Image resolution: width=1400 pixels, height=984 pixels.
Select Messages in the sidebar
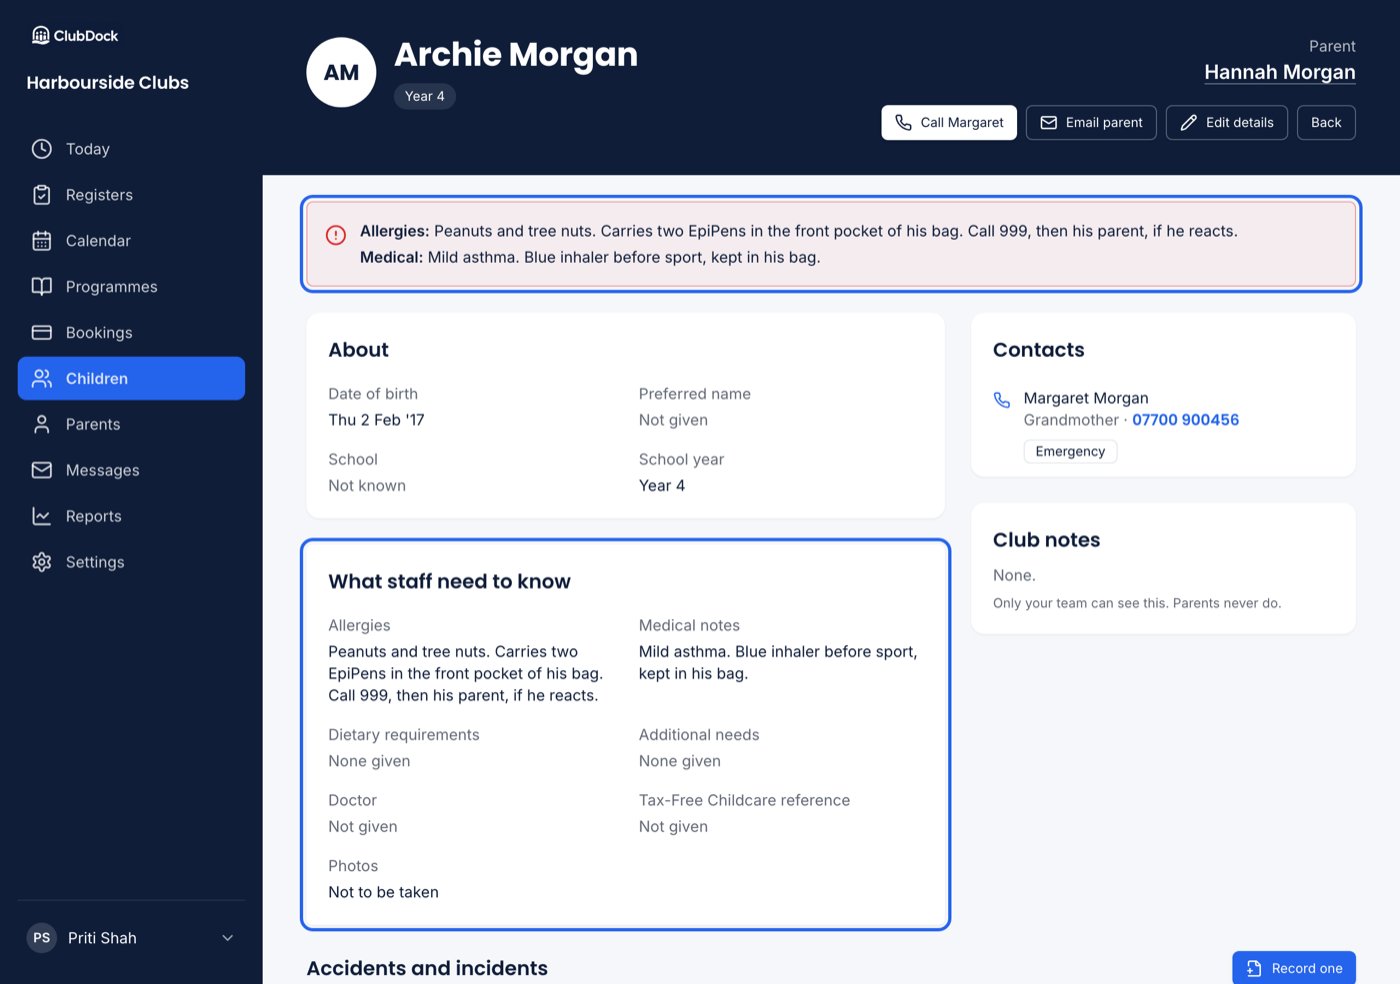pos(131,470)
